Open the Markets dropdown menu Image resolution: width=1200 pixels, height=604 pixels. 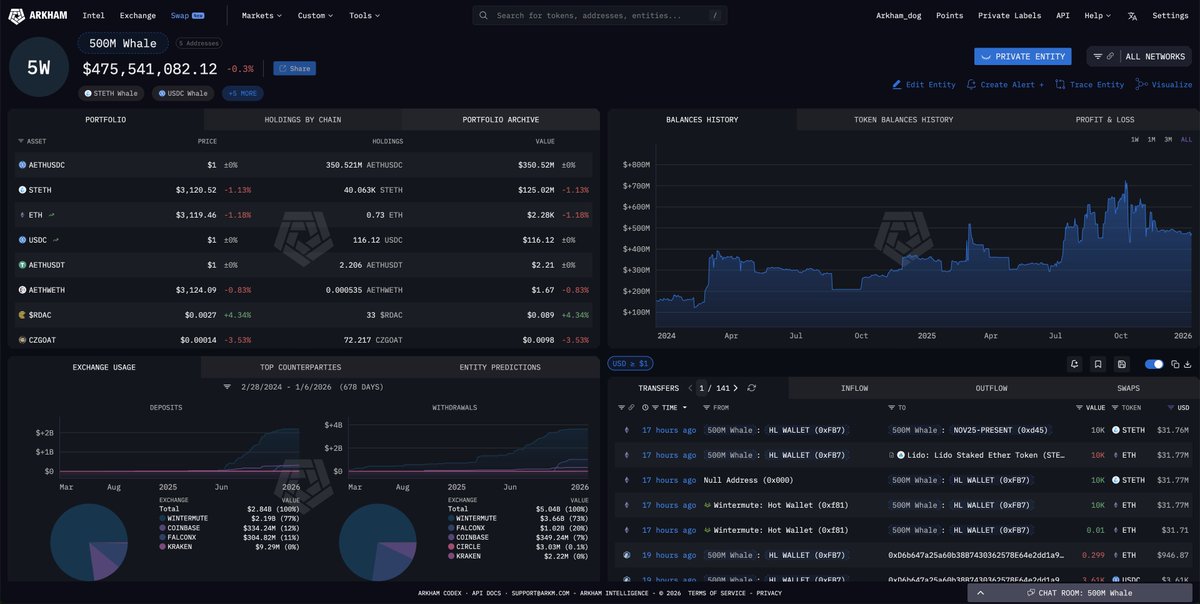point(261,16)
